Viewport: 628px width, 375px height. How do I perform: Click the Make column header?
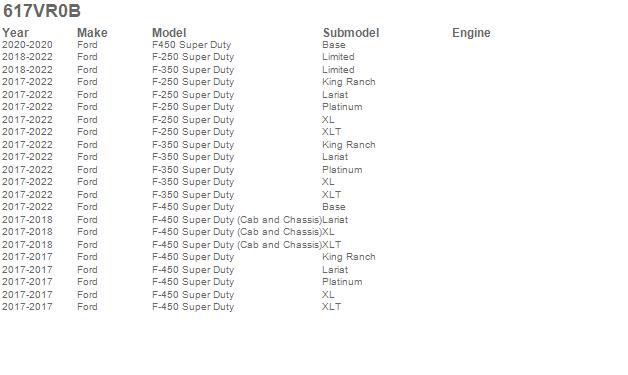coord(92,33)
